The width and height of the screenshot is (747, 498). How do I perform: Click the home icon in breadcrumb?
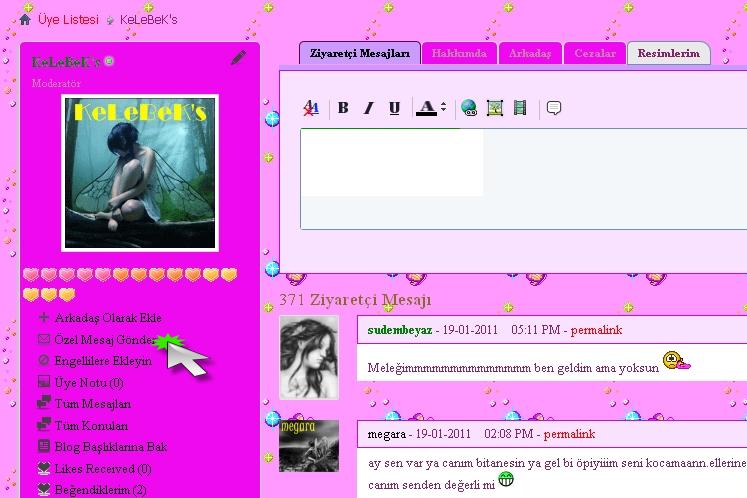coord(25,19)
